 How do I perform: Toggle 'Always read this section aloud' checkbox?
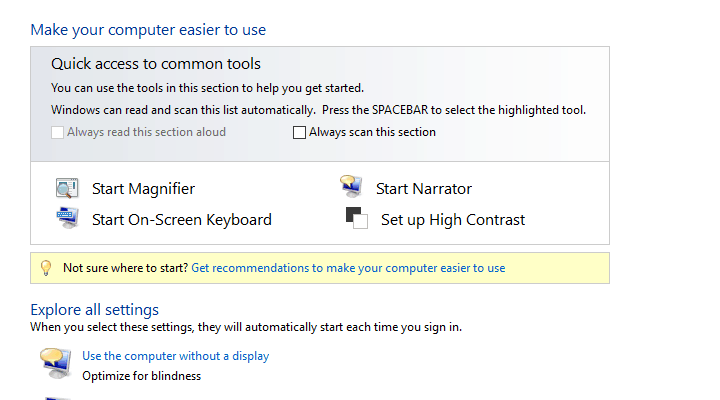click(57, 132)
